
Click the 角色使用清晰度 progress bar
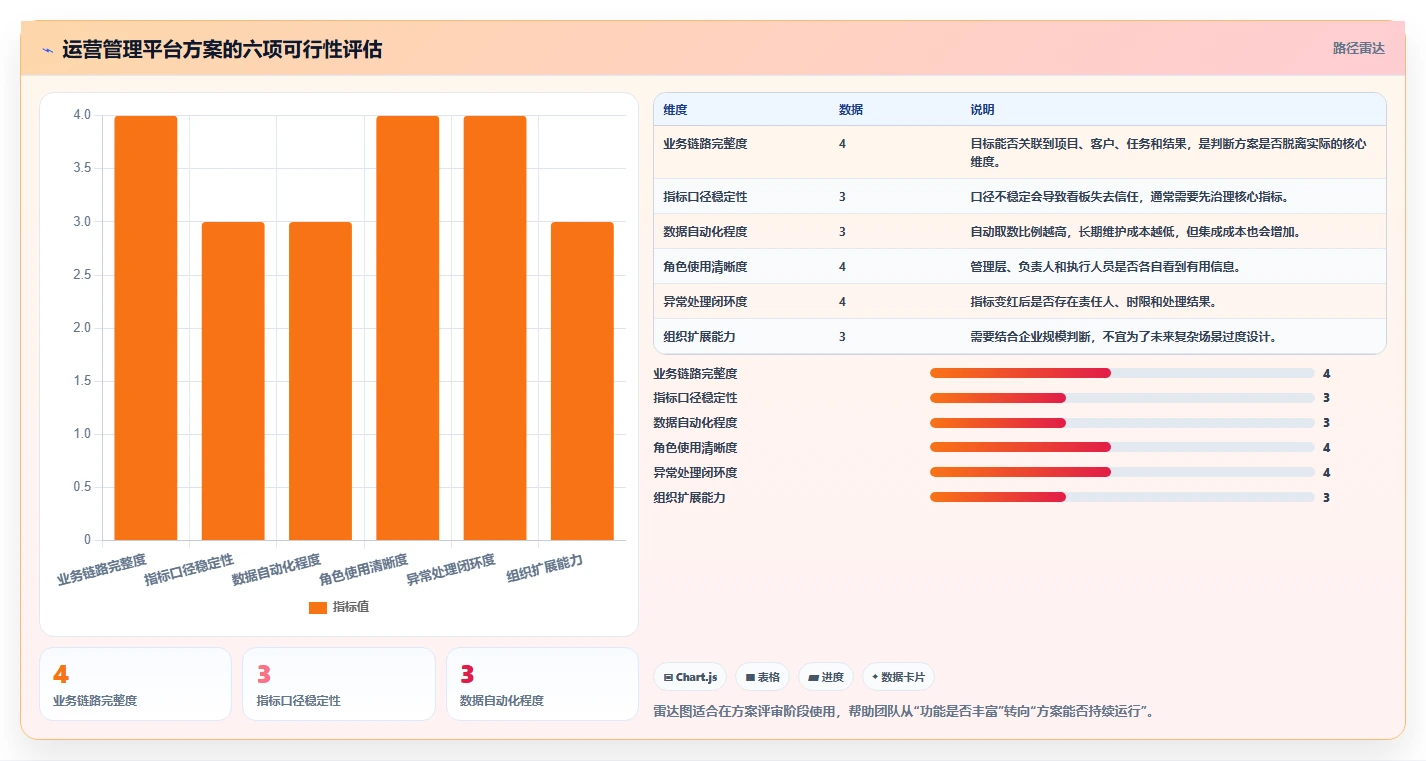[x=1122, y=448]
